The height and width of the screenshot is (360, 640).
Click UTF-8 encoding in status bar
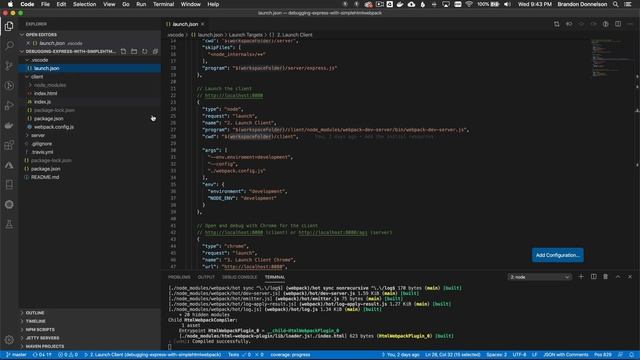click(x=519, y=355)
